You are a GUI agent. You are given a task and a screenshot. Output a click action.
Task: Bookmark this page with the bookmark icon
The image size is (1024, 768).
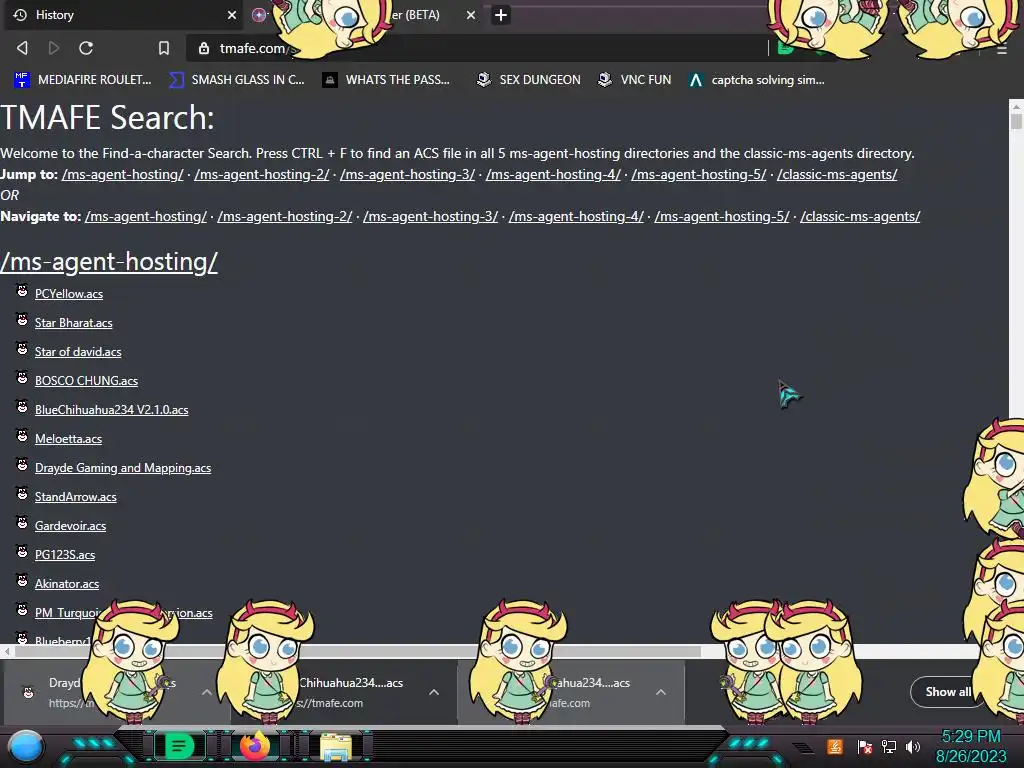tap(164, 48)
